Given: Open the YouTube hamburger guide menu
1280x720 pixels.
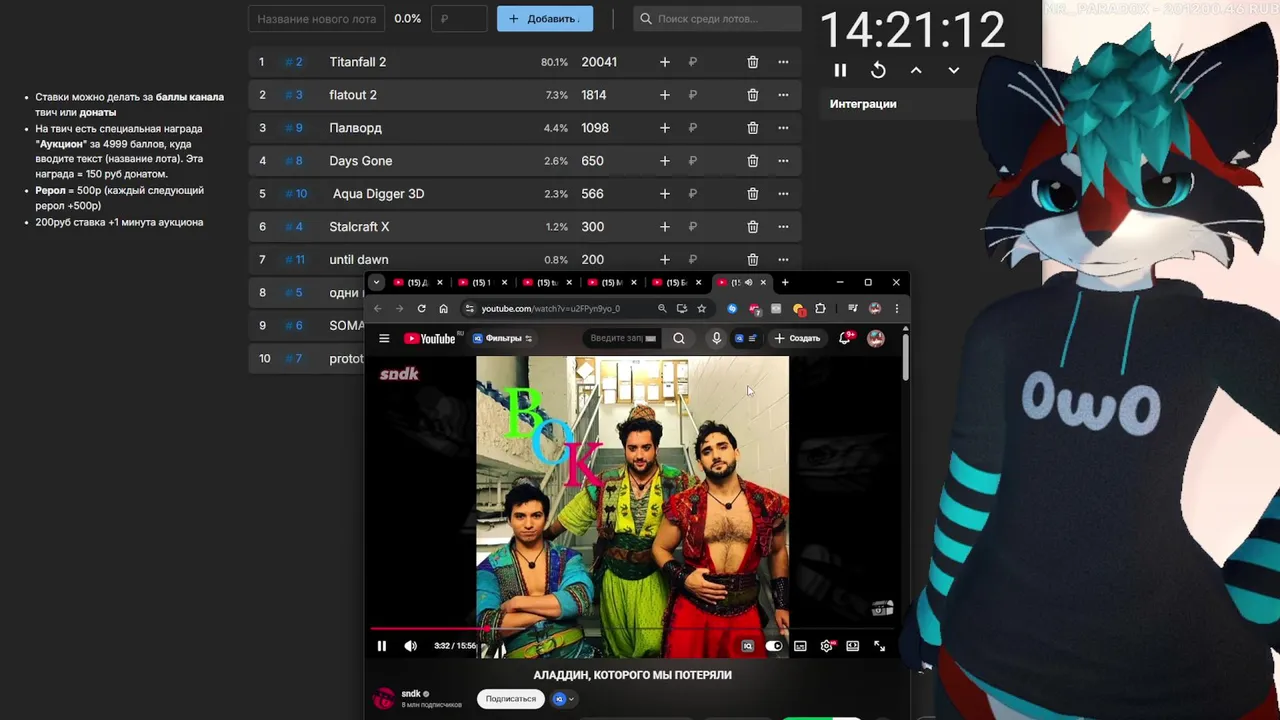Looking at the screenshot, I should pos(384,339).
